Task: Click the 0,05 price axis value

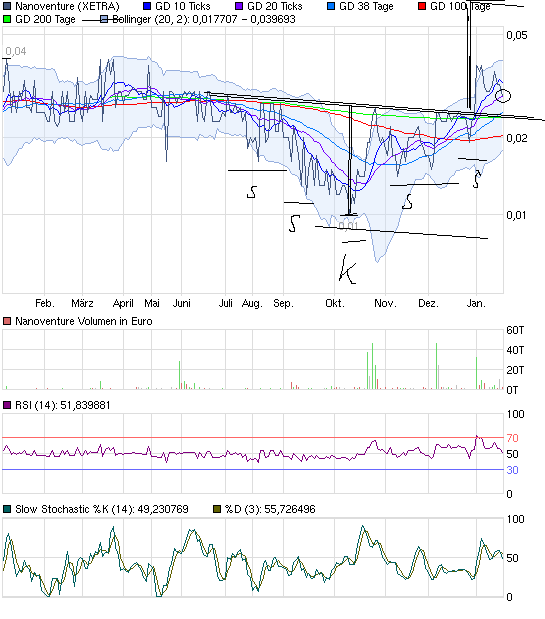Action: [517, 35]
